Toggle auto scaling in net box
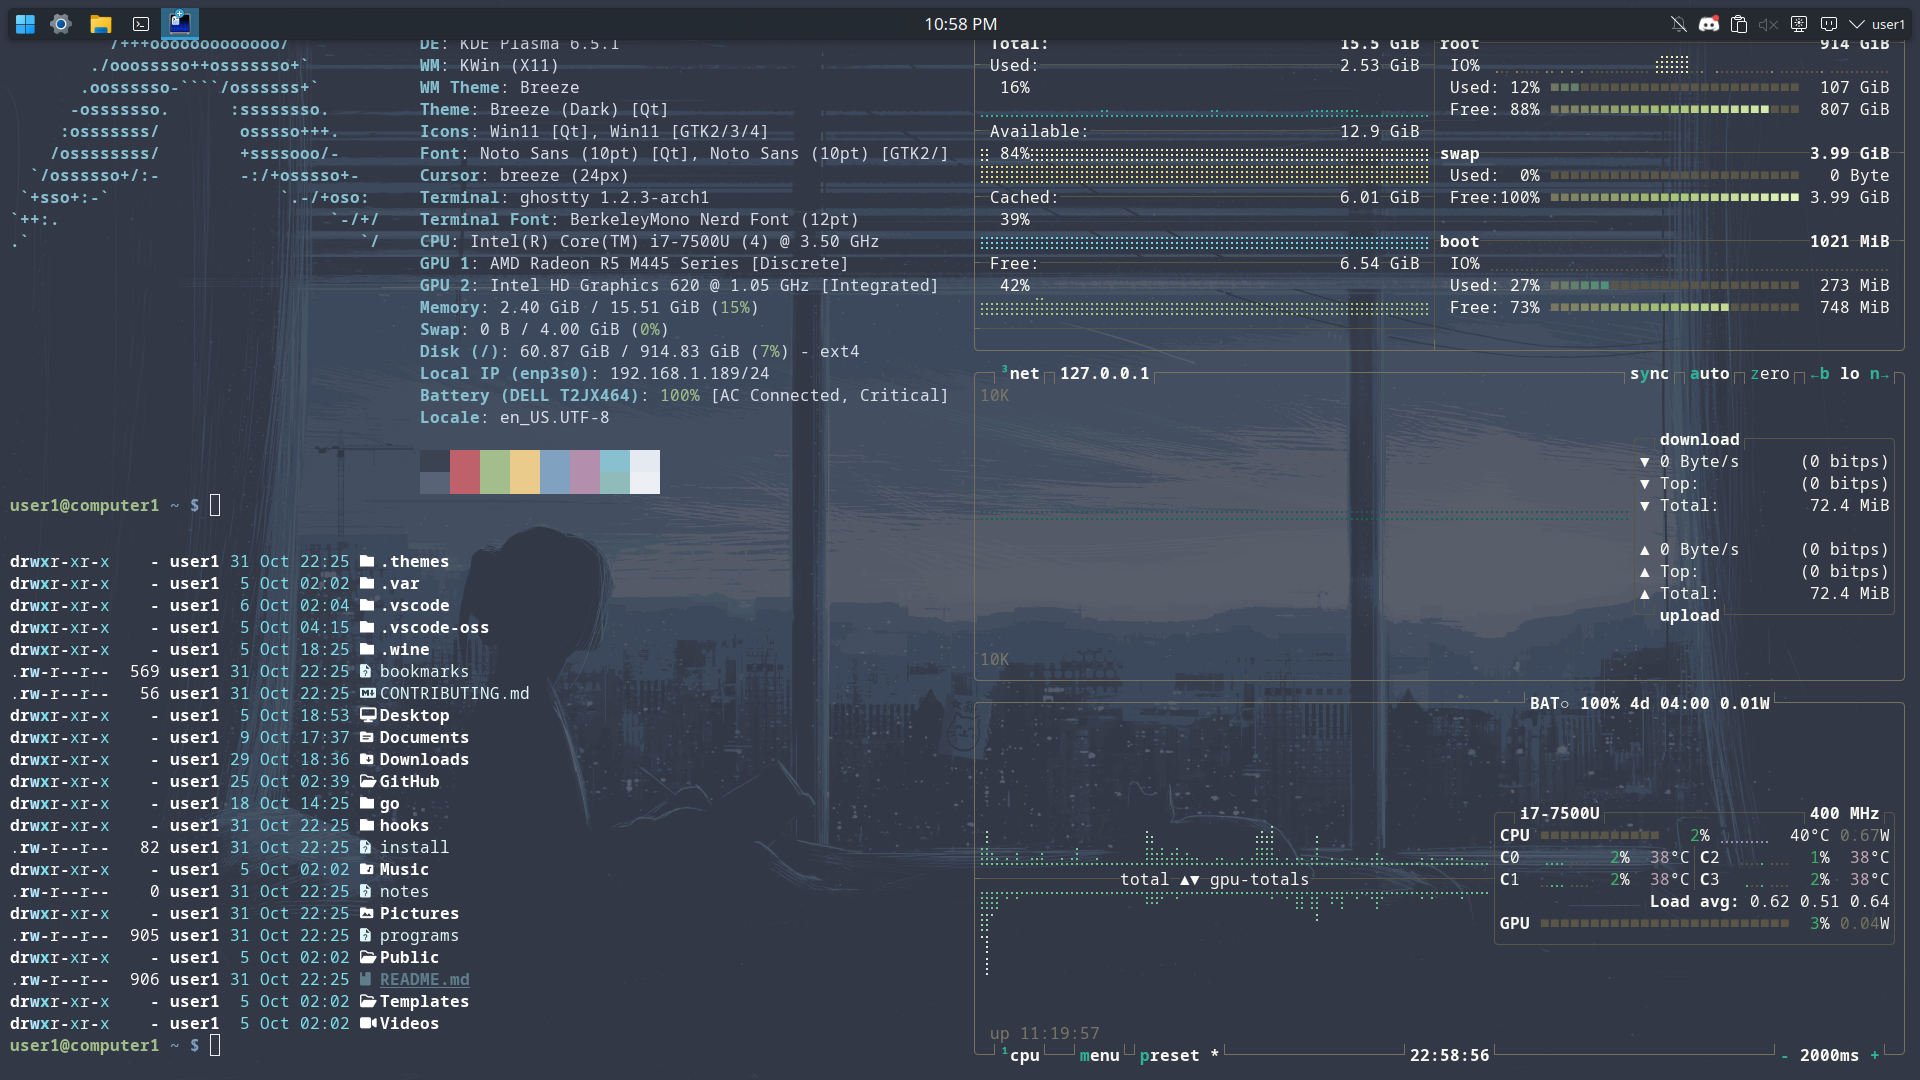 [x=1709, y=374]
